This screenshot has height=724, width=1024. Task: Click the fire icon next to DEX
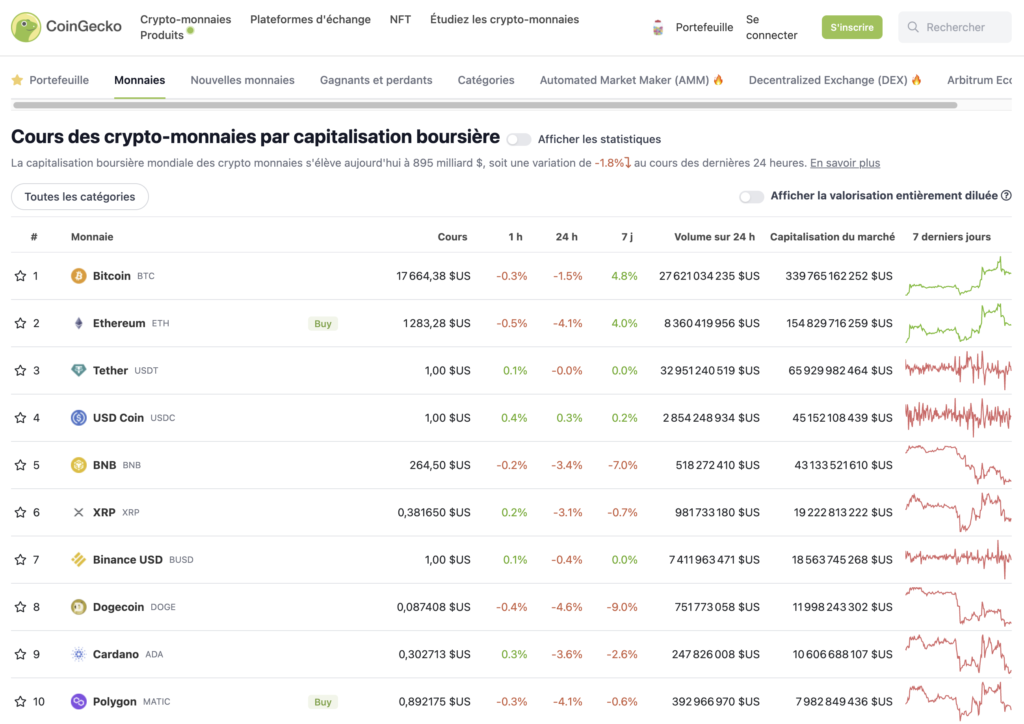click(917, 80)
